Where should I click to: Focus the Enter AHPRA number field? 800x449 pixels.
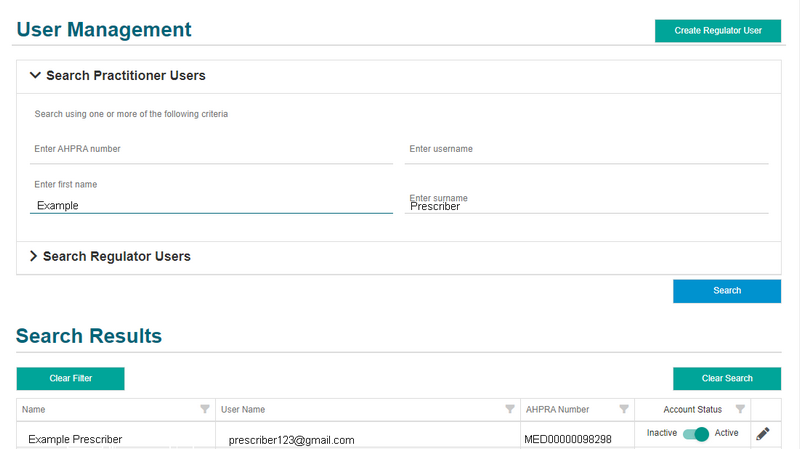click(x=211, y=150)
